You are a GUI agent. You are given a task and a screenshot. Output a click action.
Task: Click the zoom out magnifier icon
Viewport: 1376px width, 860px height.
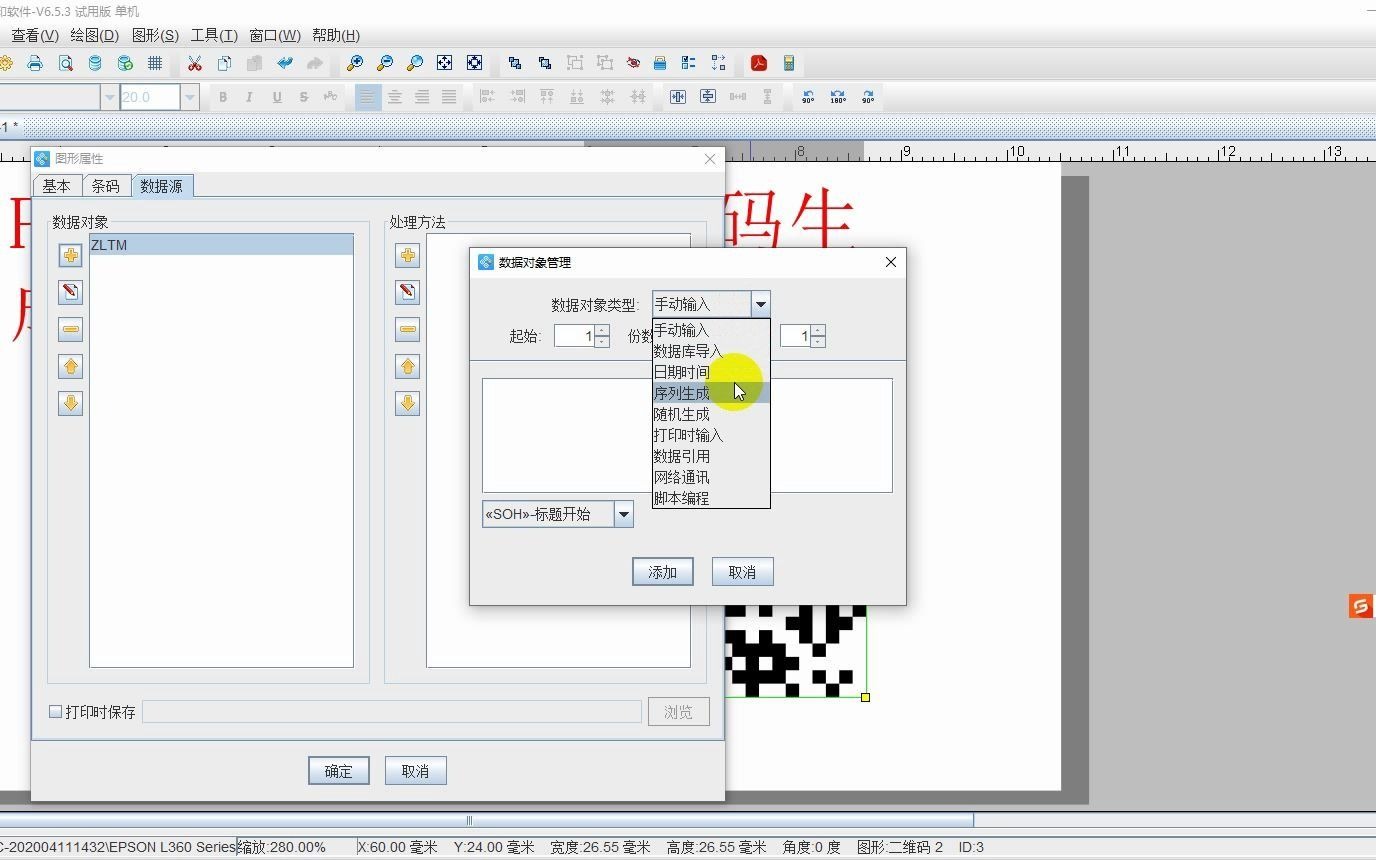click(x=385, y=63)
